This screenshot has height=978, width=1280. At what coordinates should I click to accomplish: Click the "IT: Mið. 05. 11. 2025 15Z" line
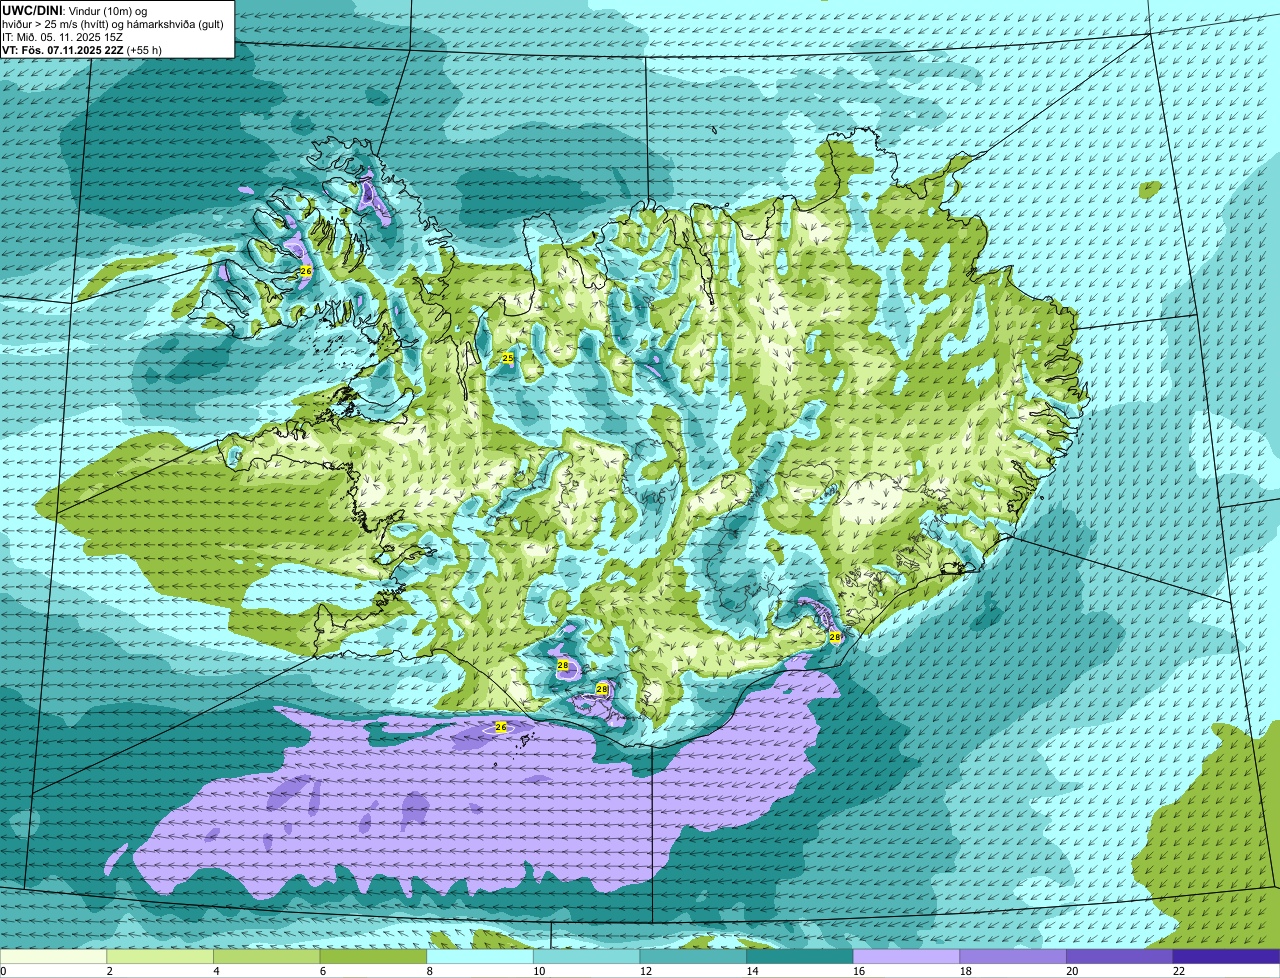click(x=62, y=36)
